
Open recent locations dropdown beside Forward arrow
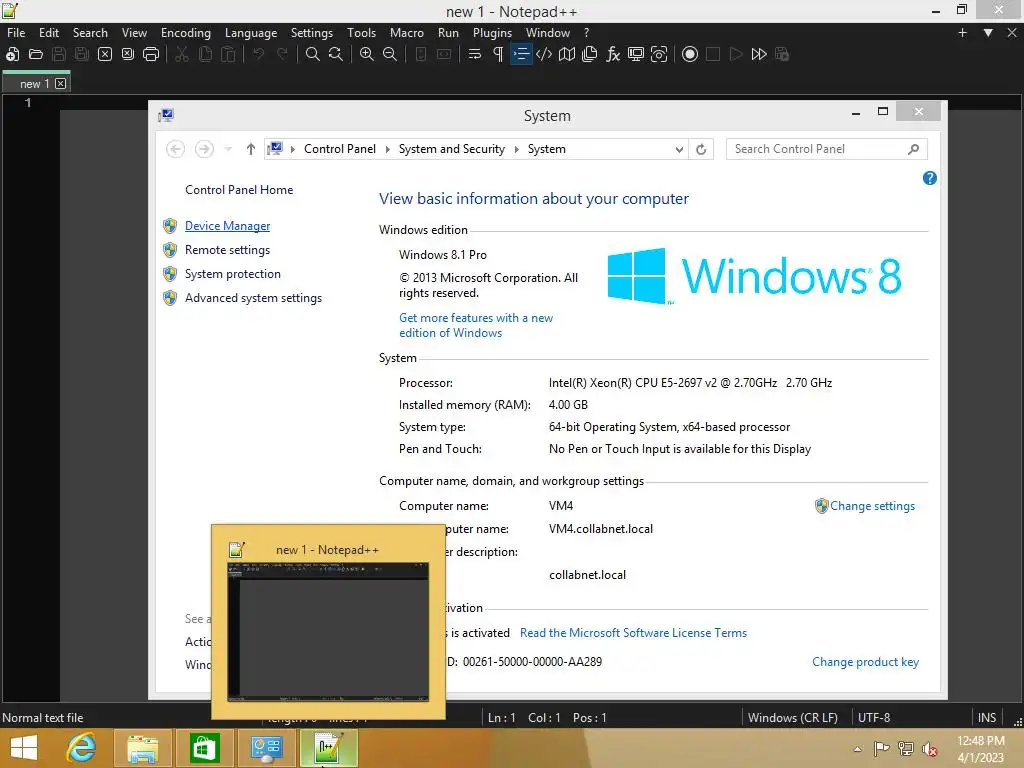coord(228,149)
